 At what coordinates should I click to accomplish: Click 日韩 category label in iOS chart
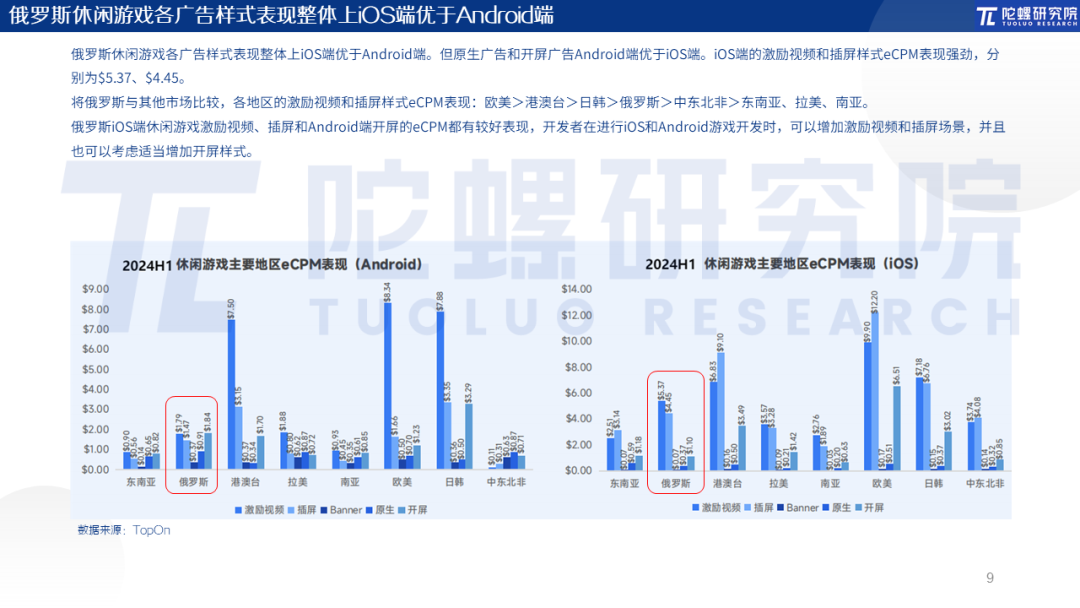coord(933,483)
